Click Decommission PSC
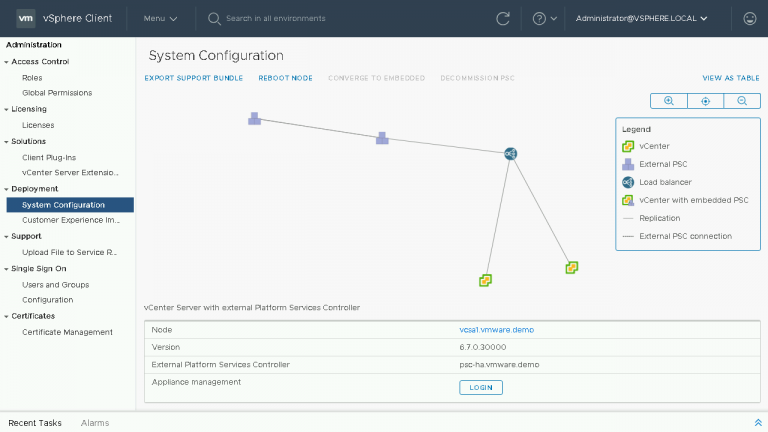This screenshot has height=432, width=768. [x=478, y=78]
